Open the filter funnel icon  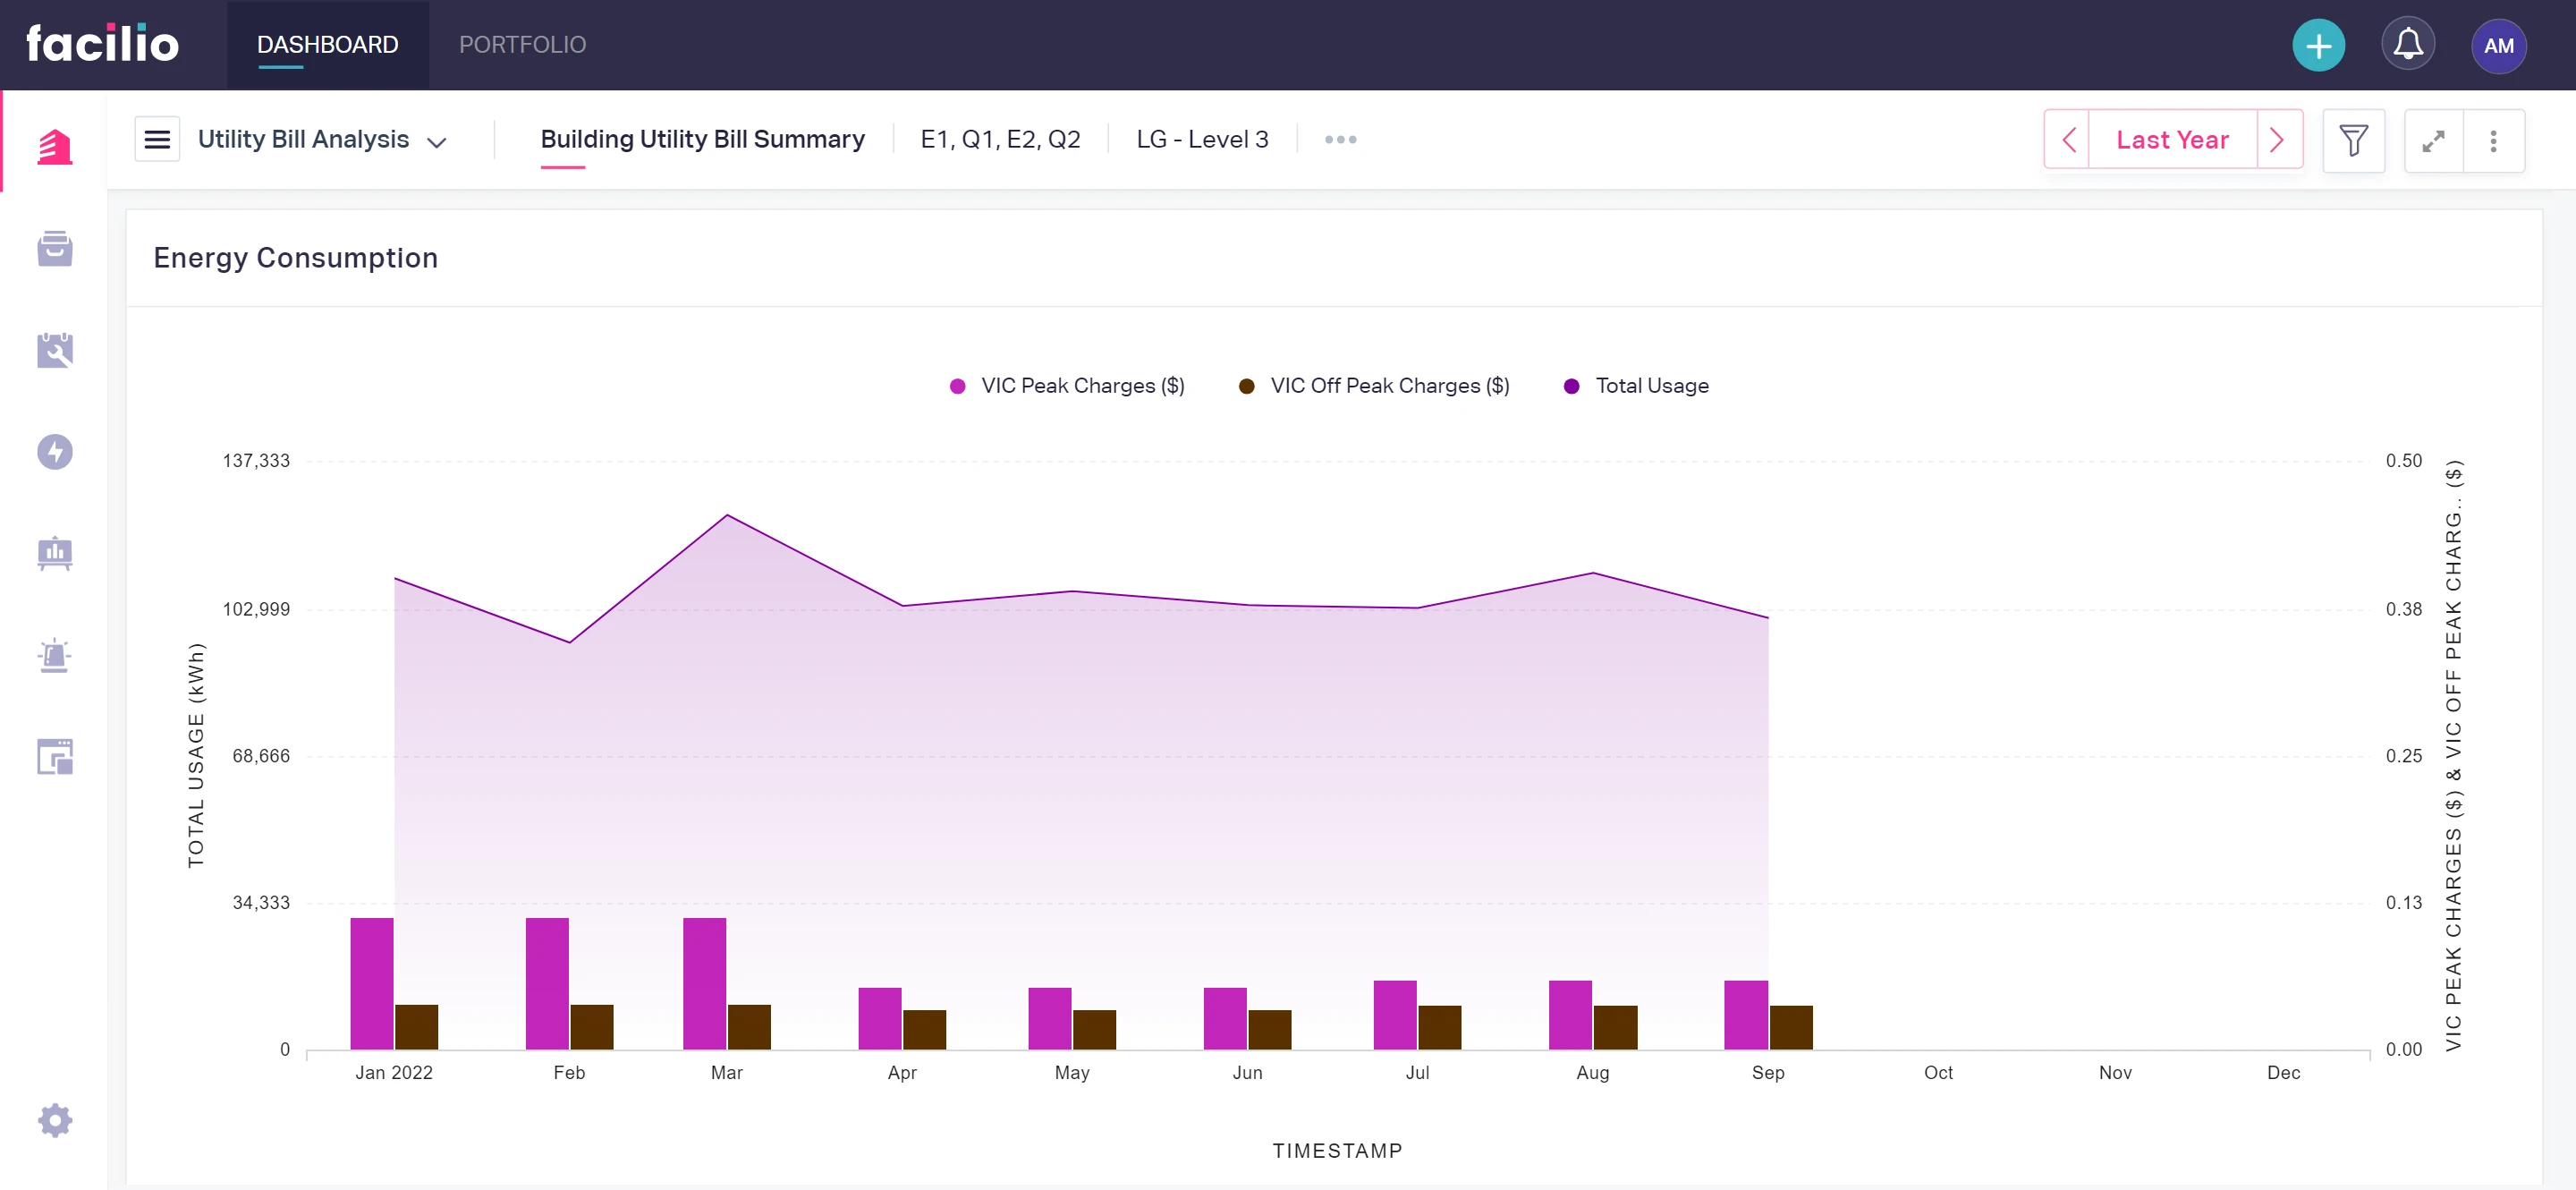2353,140
